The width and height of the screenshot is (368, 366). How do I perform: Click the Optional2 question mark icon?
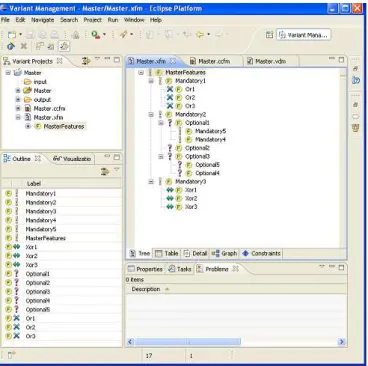[170, 148]
